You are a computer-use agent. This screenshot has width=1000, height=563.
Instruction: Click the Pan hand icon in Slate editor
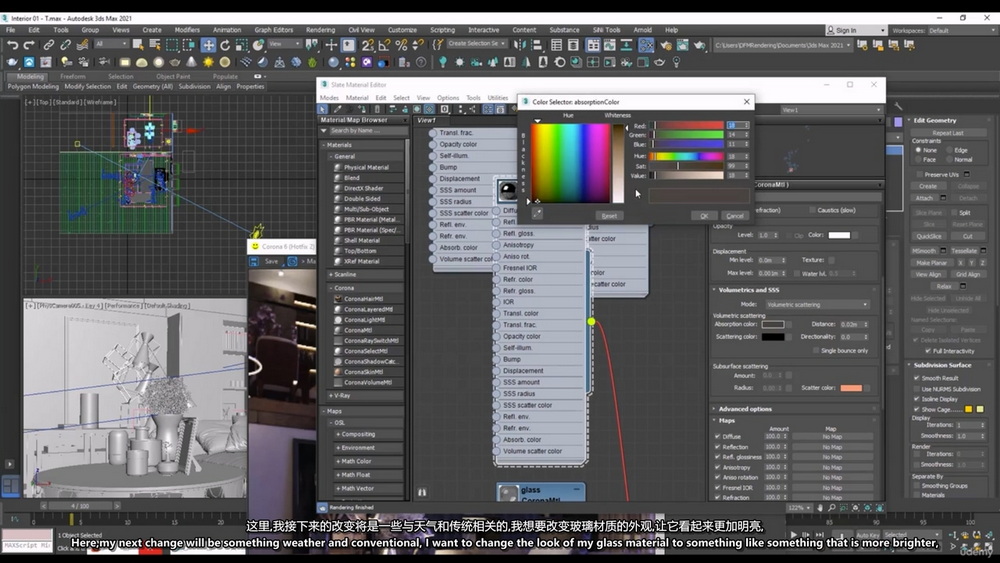click(x=820, y=508)
